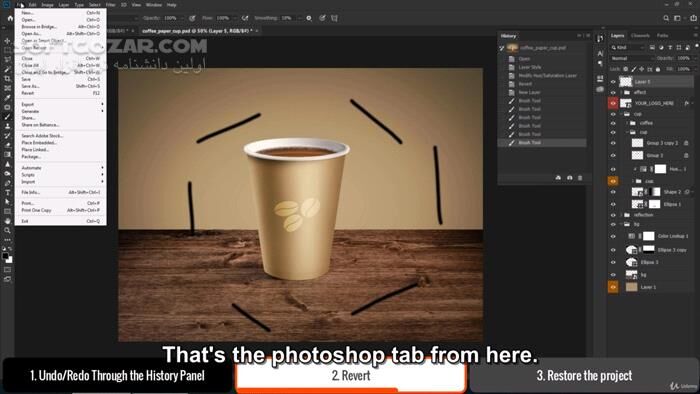The image size is (700, 394).
Task: Hide the Layer 5 layer
Action: tap(613, 82)
